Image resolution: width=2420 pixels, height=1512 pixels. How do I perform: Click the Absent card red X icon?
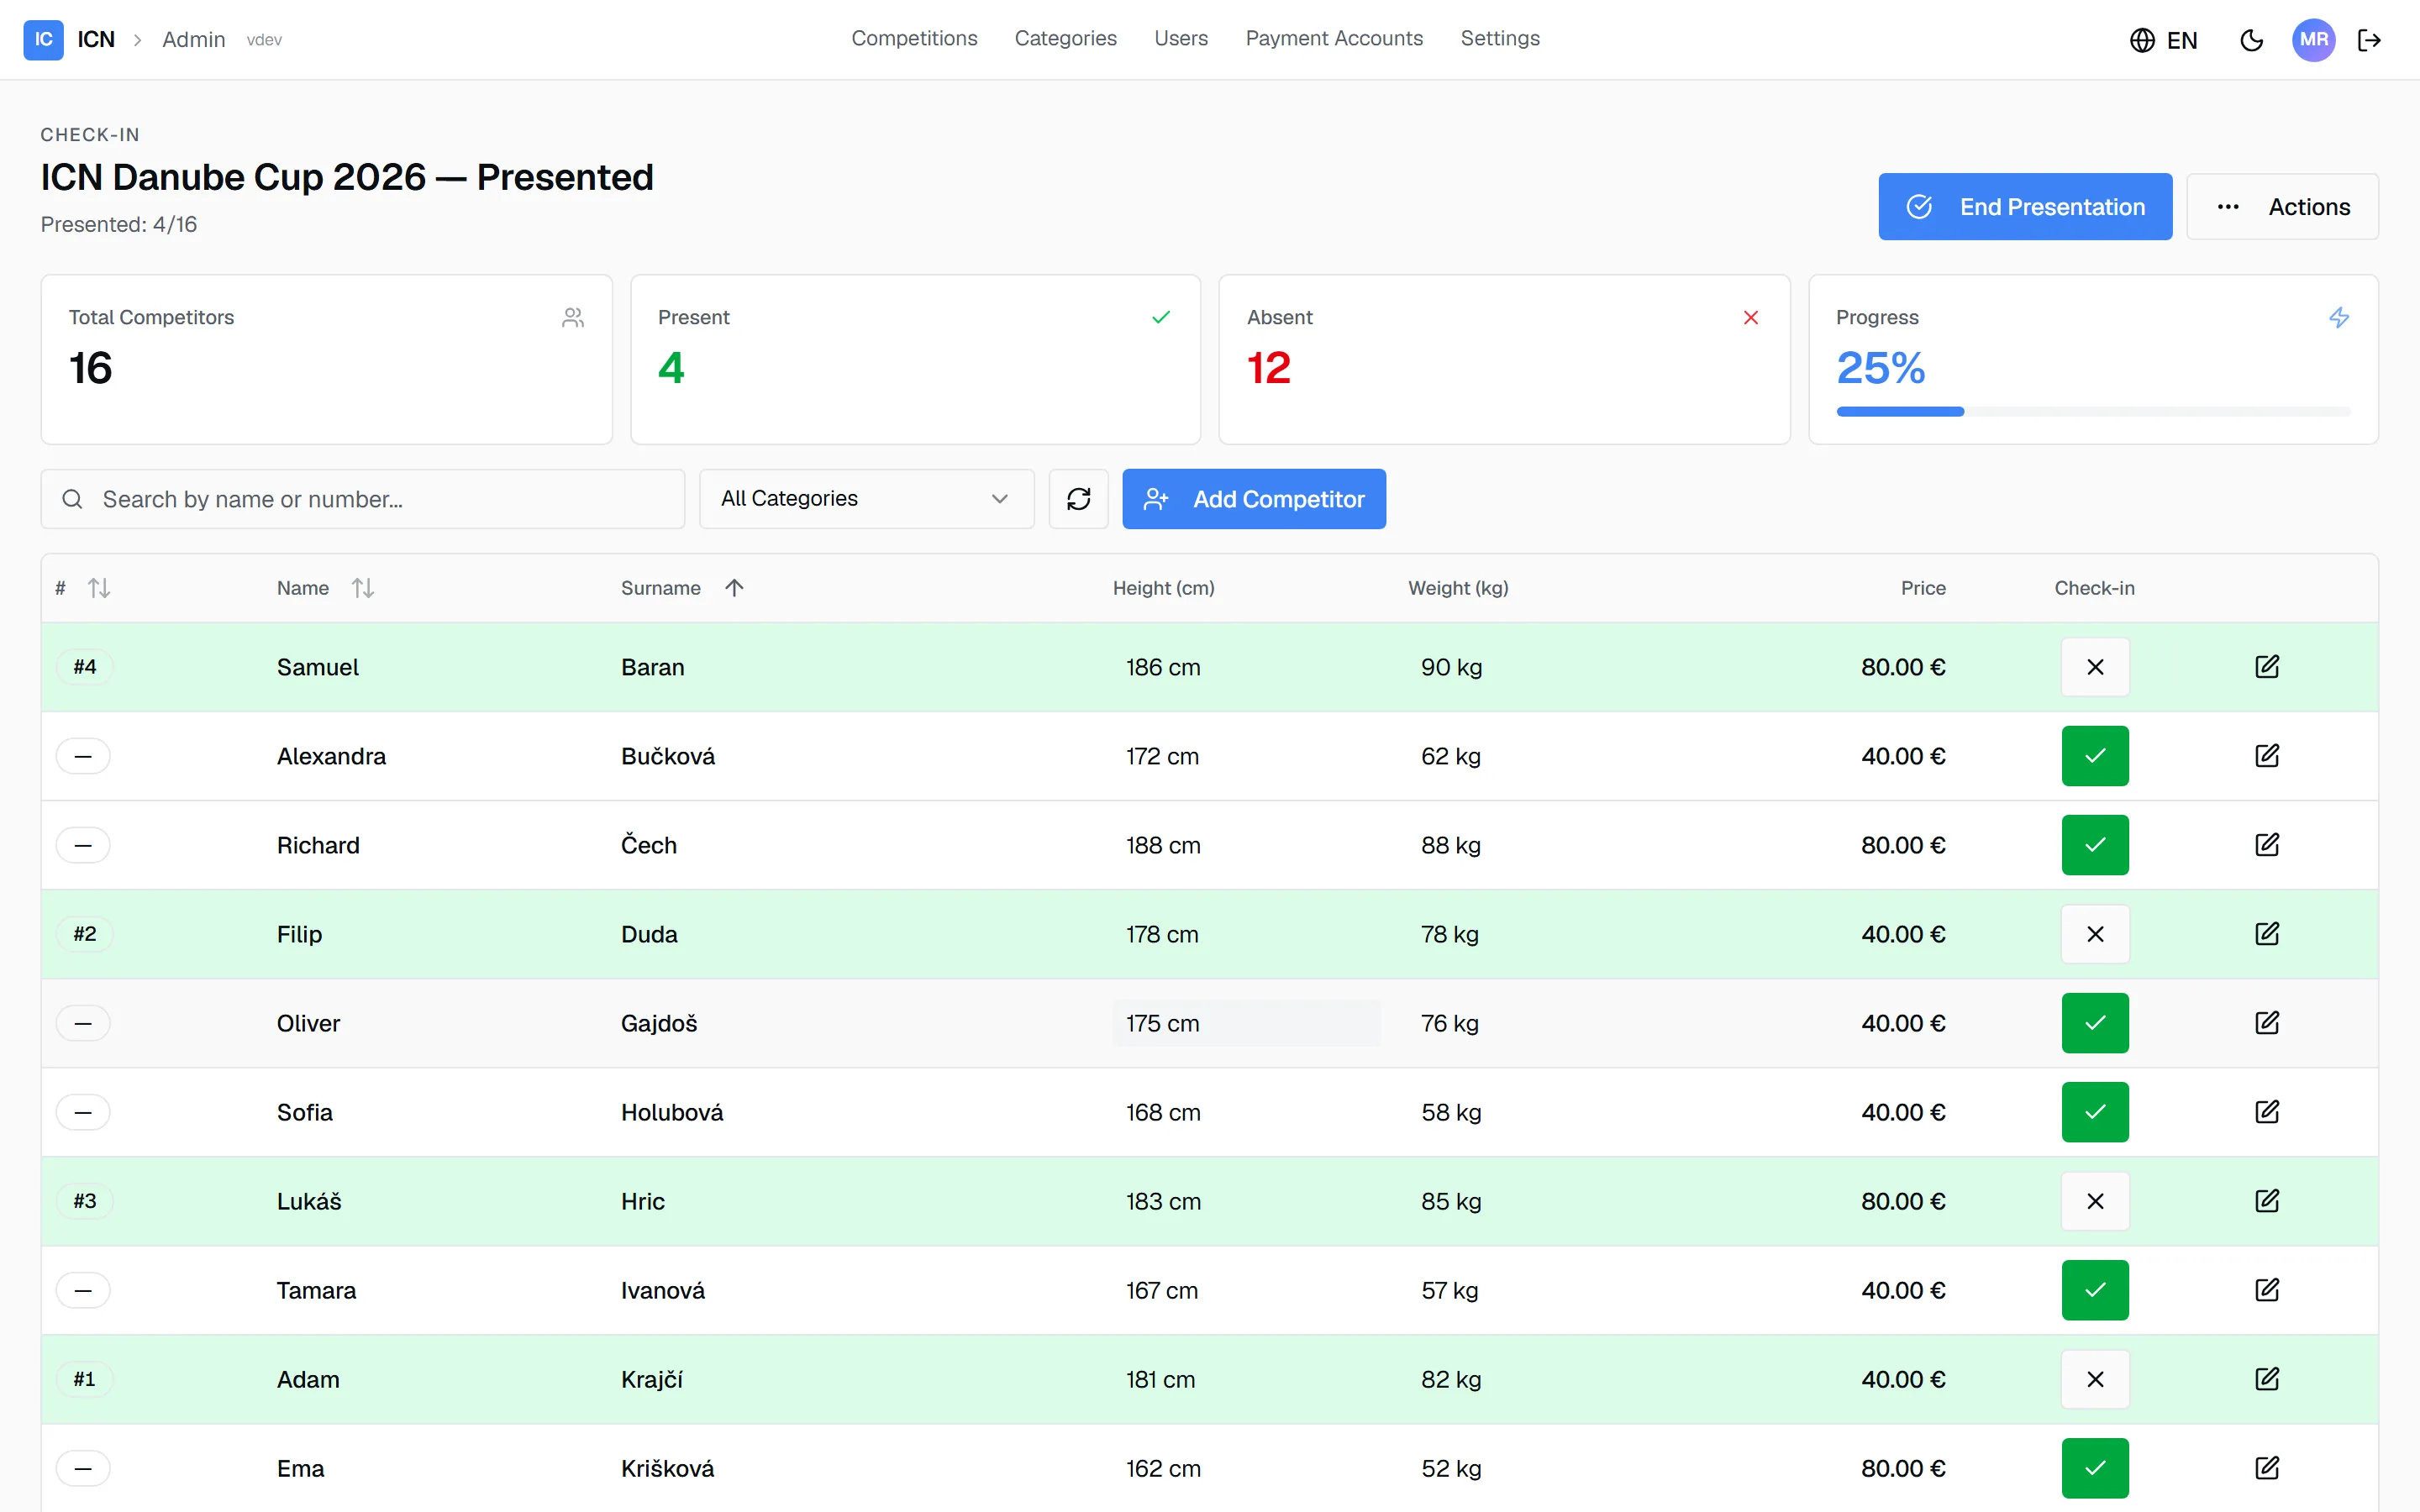[1751, 318]
